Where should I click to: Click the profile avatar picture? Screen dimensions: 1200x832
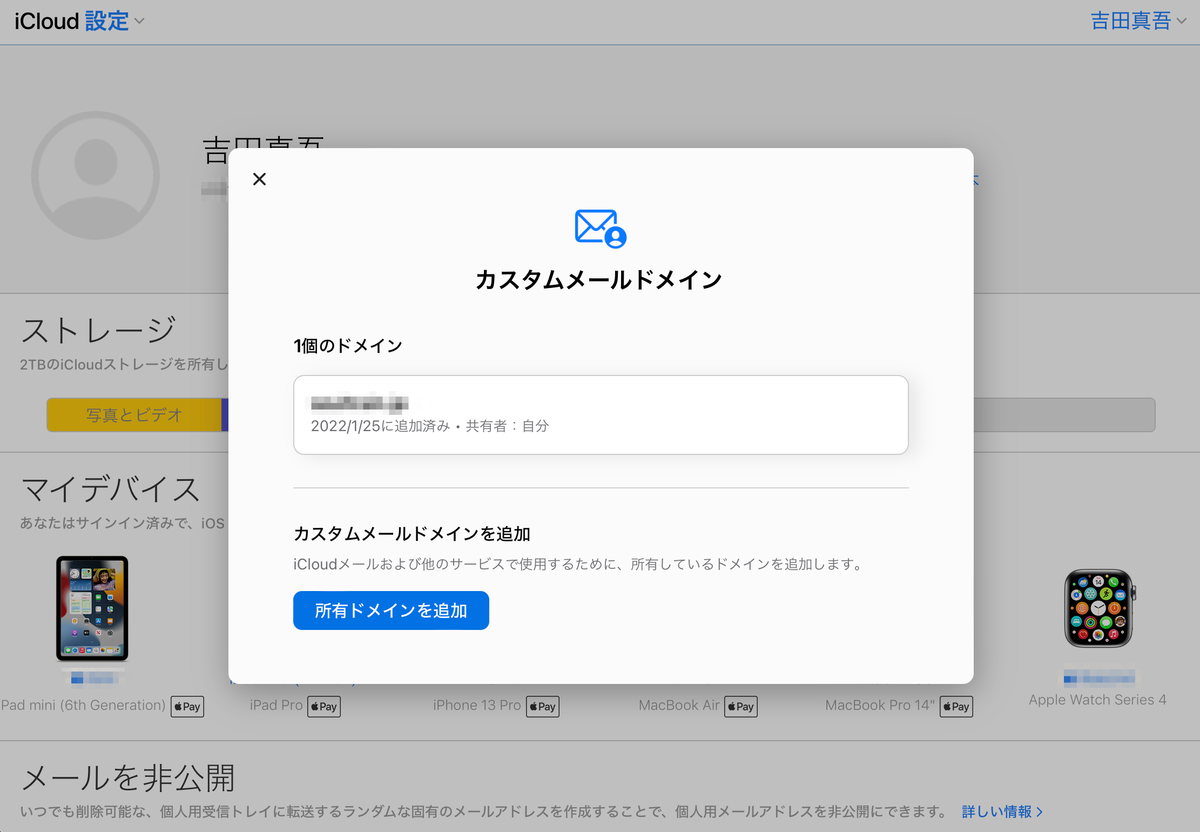(95, 175)
